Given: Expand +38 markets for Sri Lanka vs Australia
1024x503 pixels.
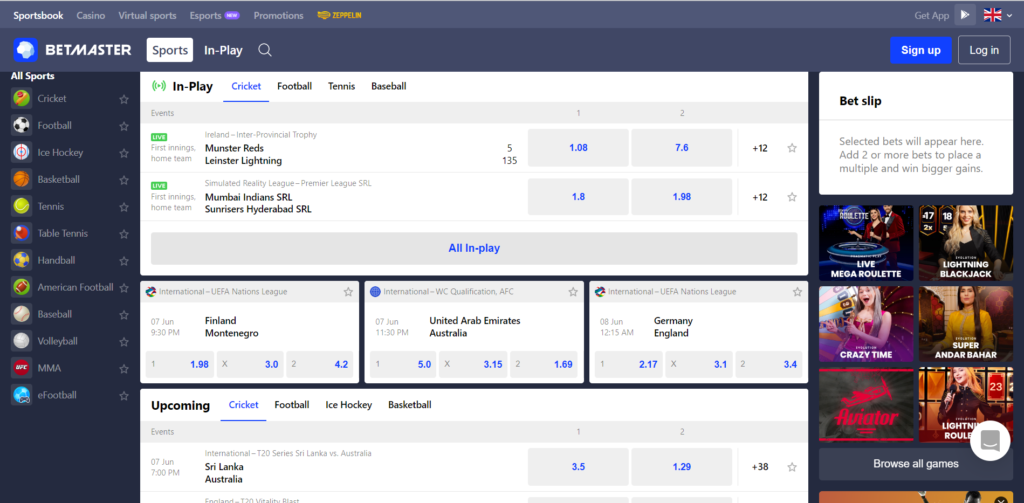Looking at the screenshot, I should pos(760,467).
